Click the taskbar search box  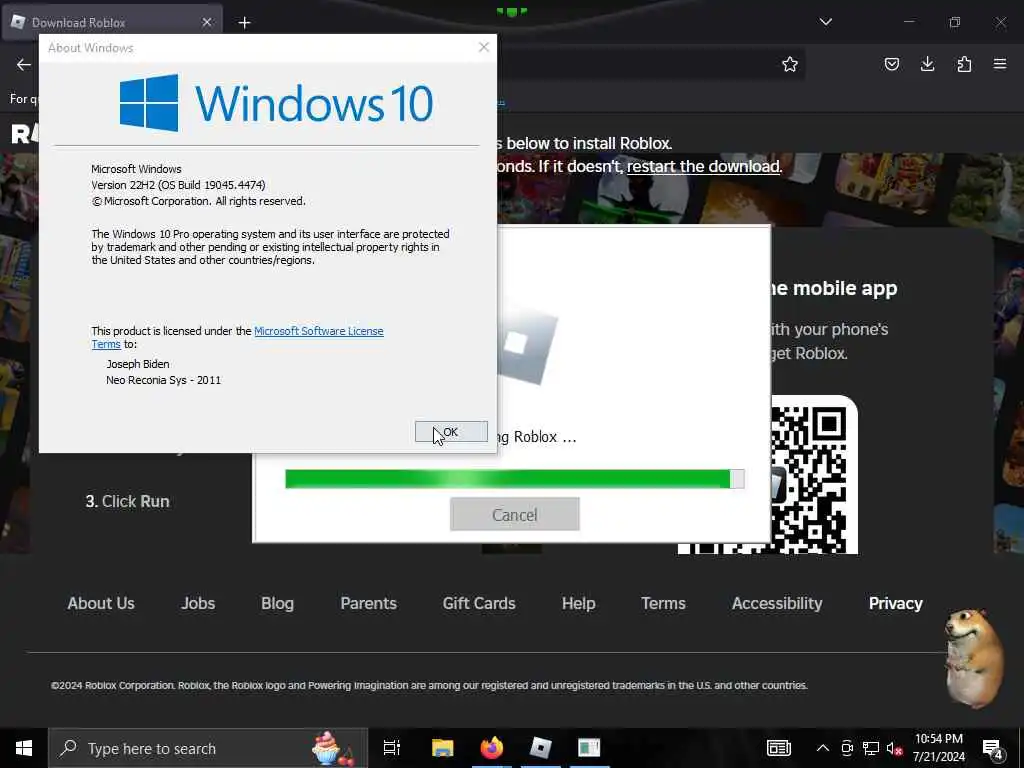(208, 748)
